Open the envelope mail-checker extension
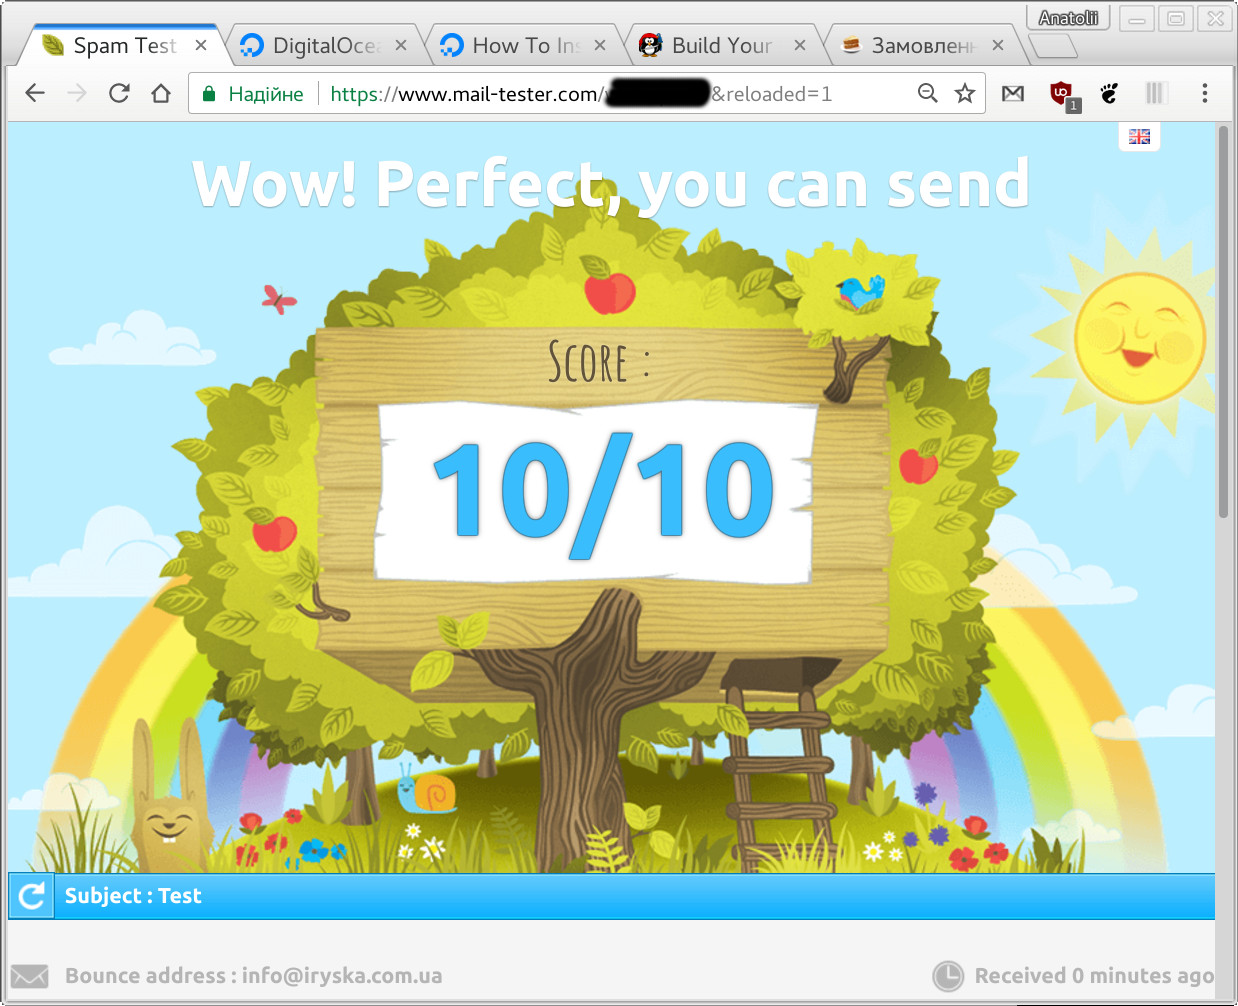1238x1006 pixels. (1013, 93)
